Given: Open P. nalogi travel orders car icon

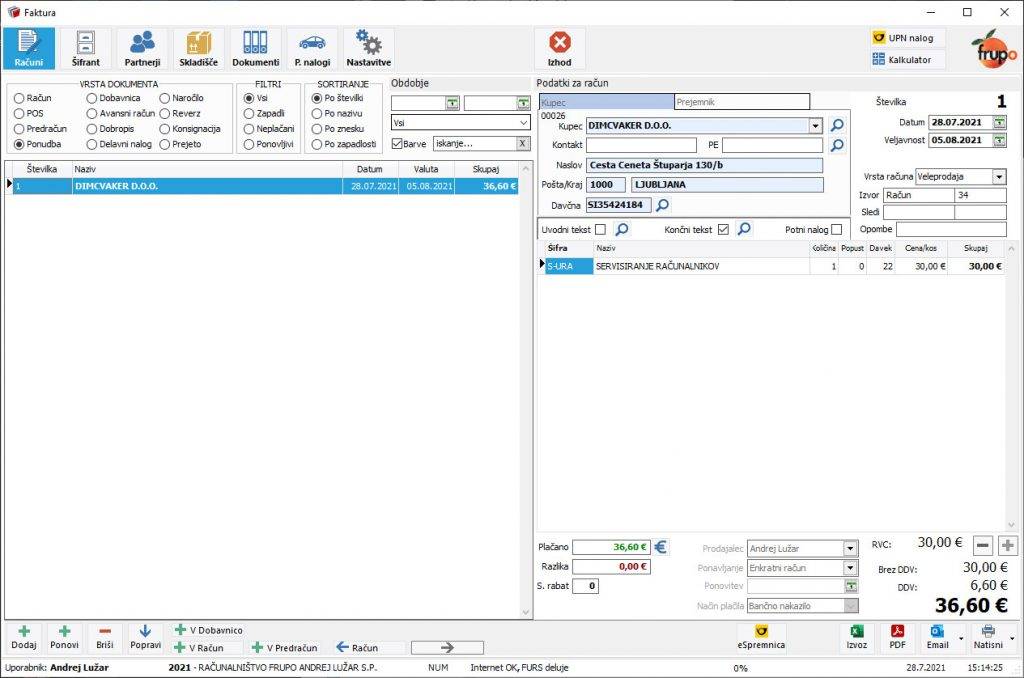Looking at the screenshot, I should point(312,48).
